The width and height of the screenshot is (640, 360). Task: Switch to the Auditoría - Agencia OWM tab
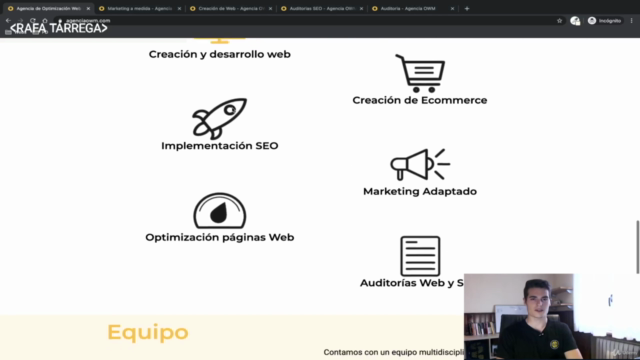click(413, 9)
